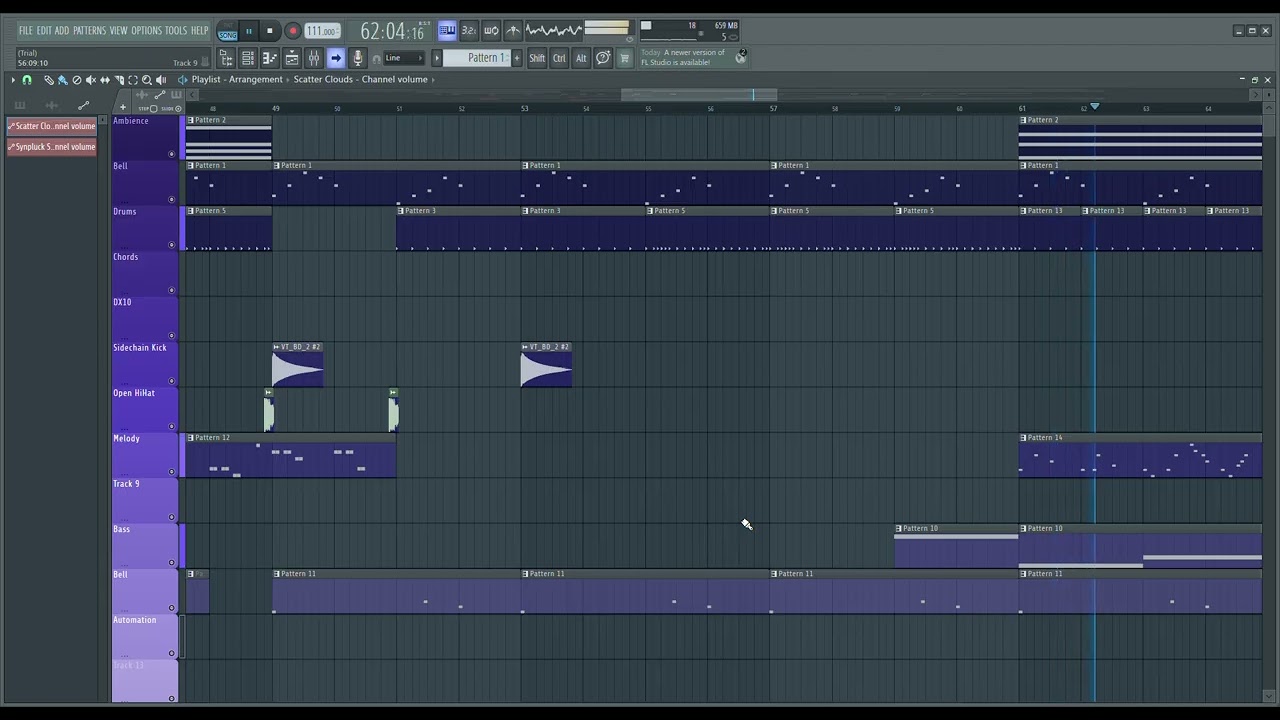Toggle loop recording icon
Viewport: 1280px width, 720px height.
point(491,31)
